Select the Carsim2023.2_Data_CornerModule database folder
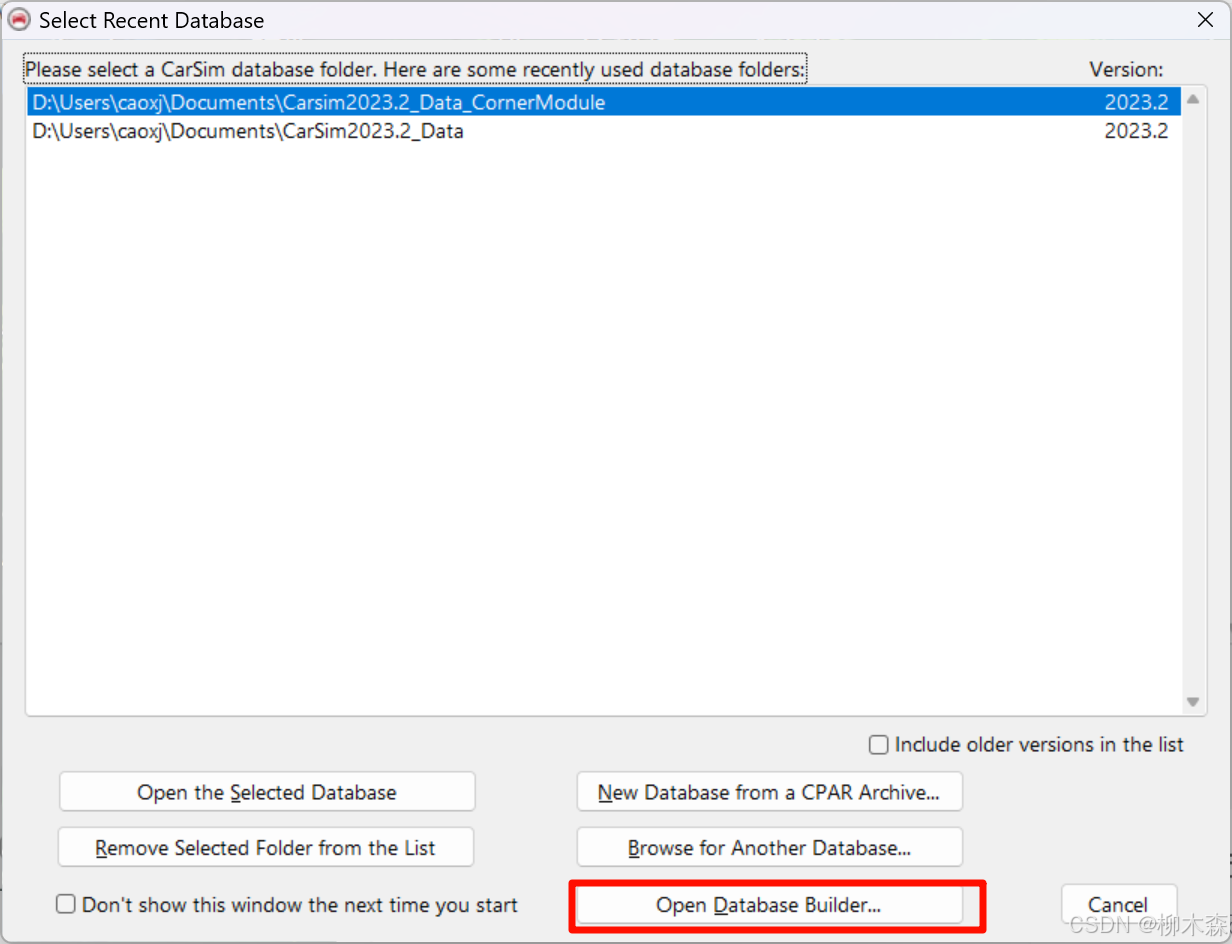The width and height of the screenshot is (1232, 944). [603, 102]
